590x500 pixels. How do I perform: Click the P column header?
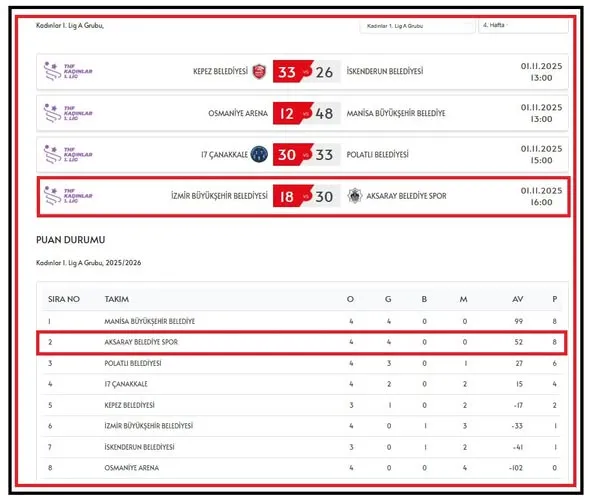555,299
